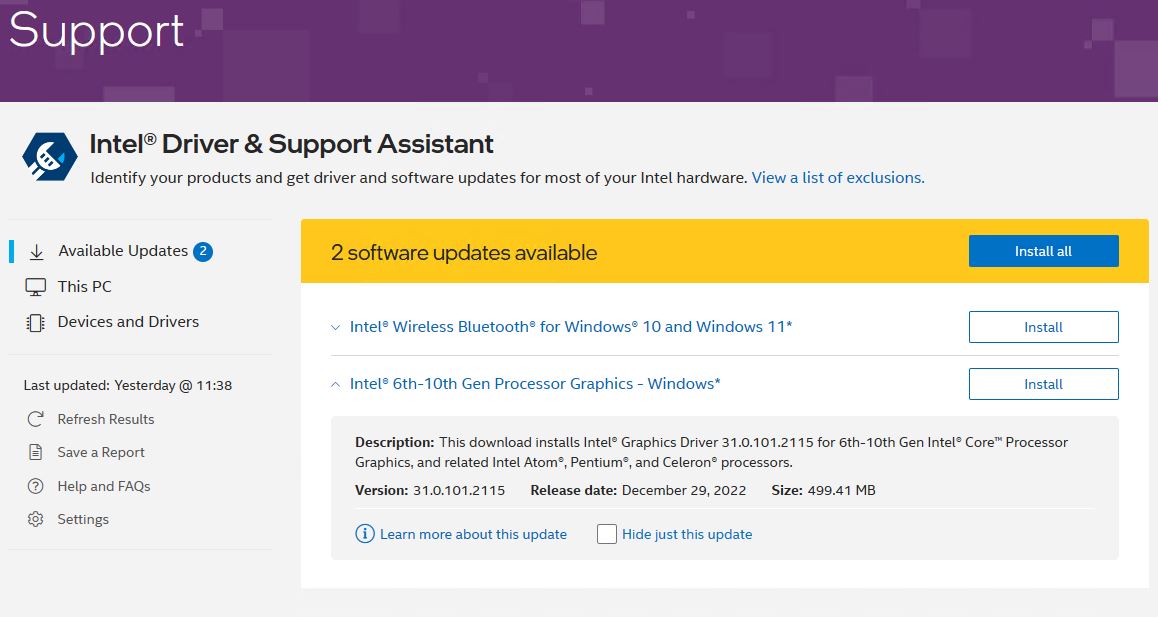Click the updates count badge showing 2
Screen dimensions: 1158x617
[203, 251]
